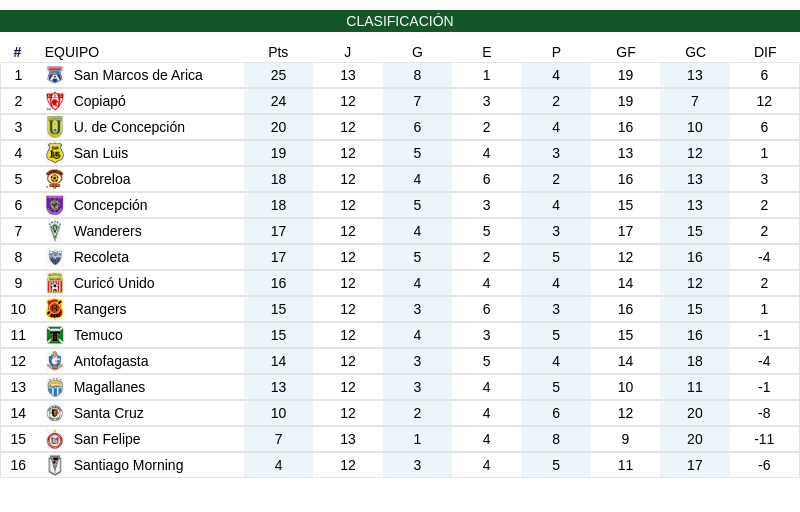
Task: Select the Recoleta team name
Action: 101,257
